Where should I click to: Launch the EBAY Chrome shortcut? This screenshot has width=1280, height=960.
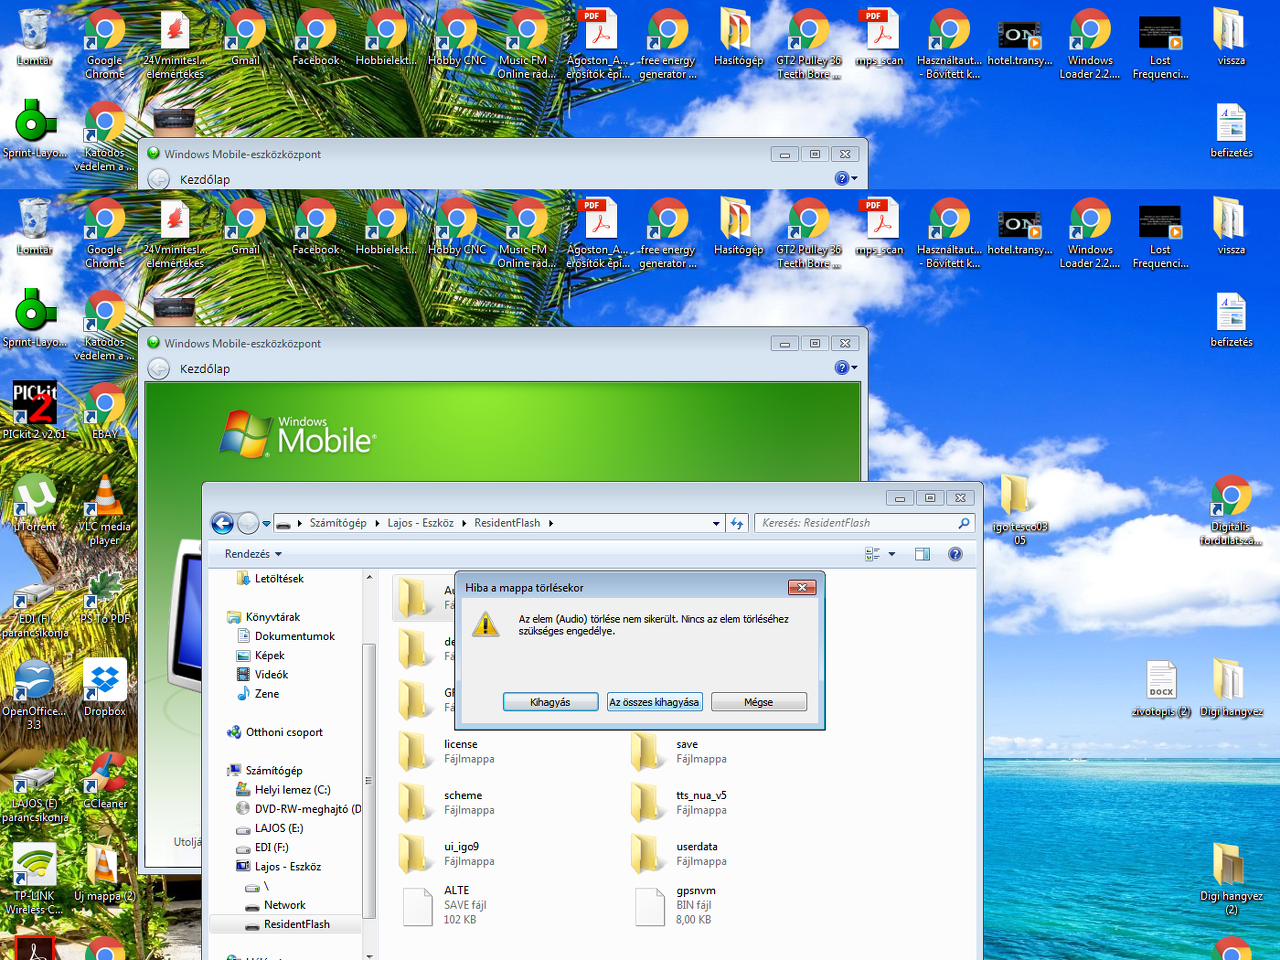point(104,410)
